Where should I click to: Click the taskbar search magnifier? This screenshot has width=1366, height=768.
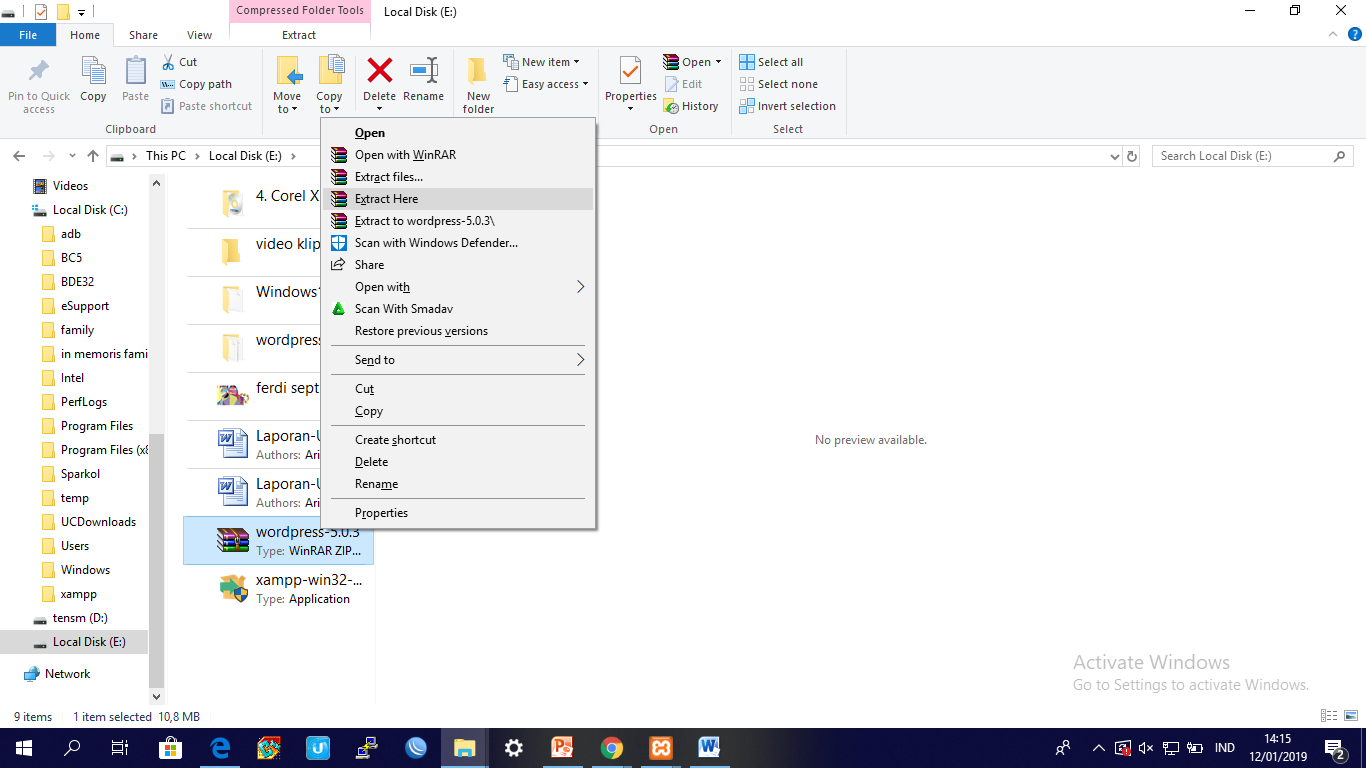72,748
